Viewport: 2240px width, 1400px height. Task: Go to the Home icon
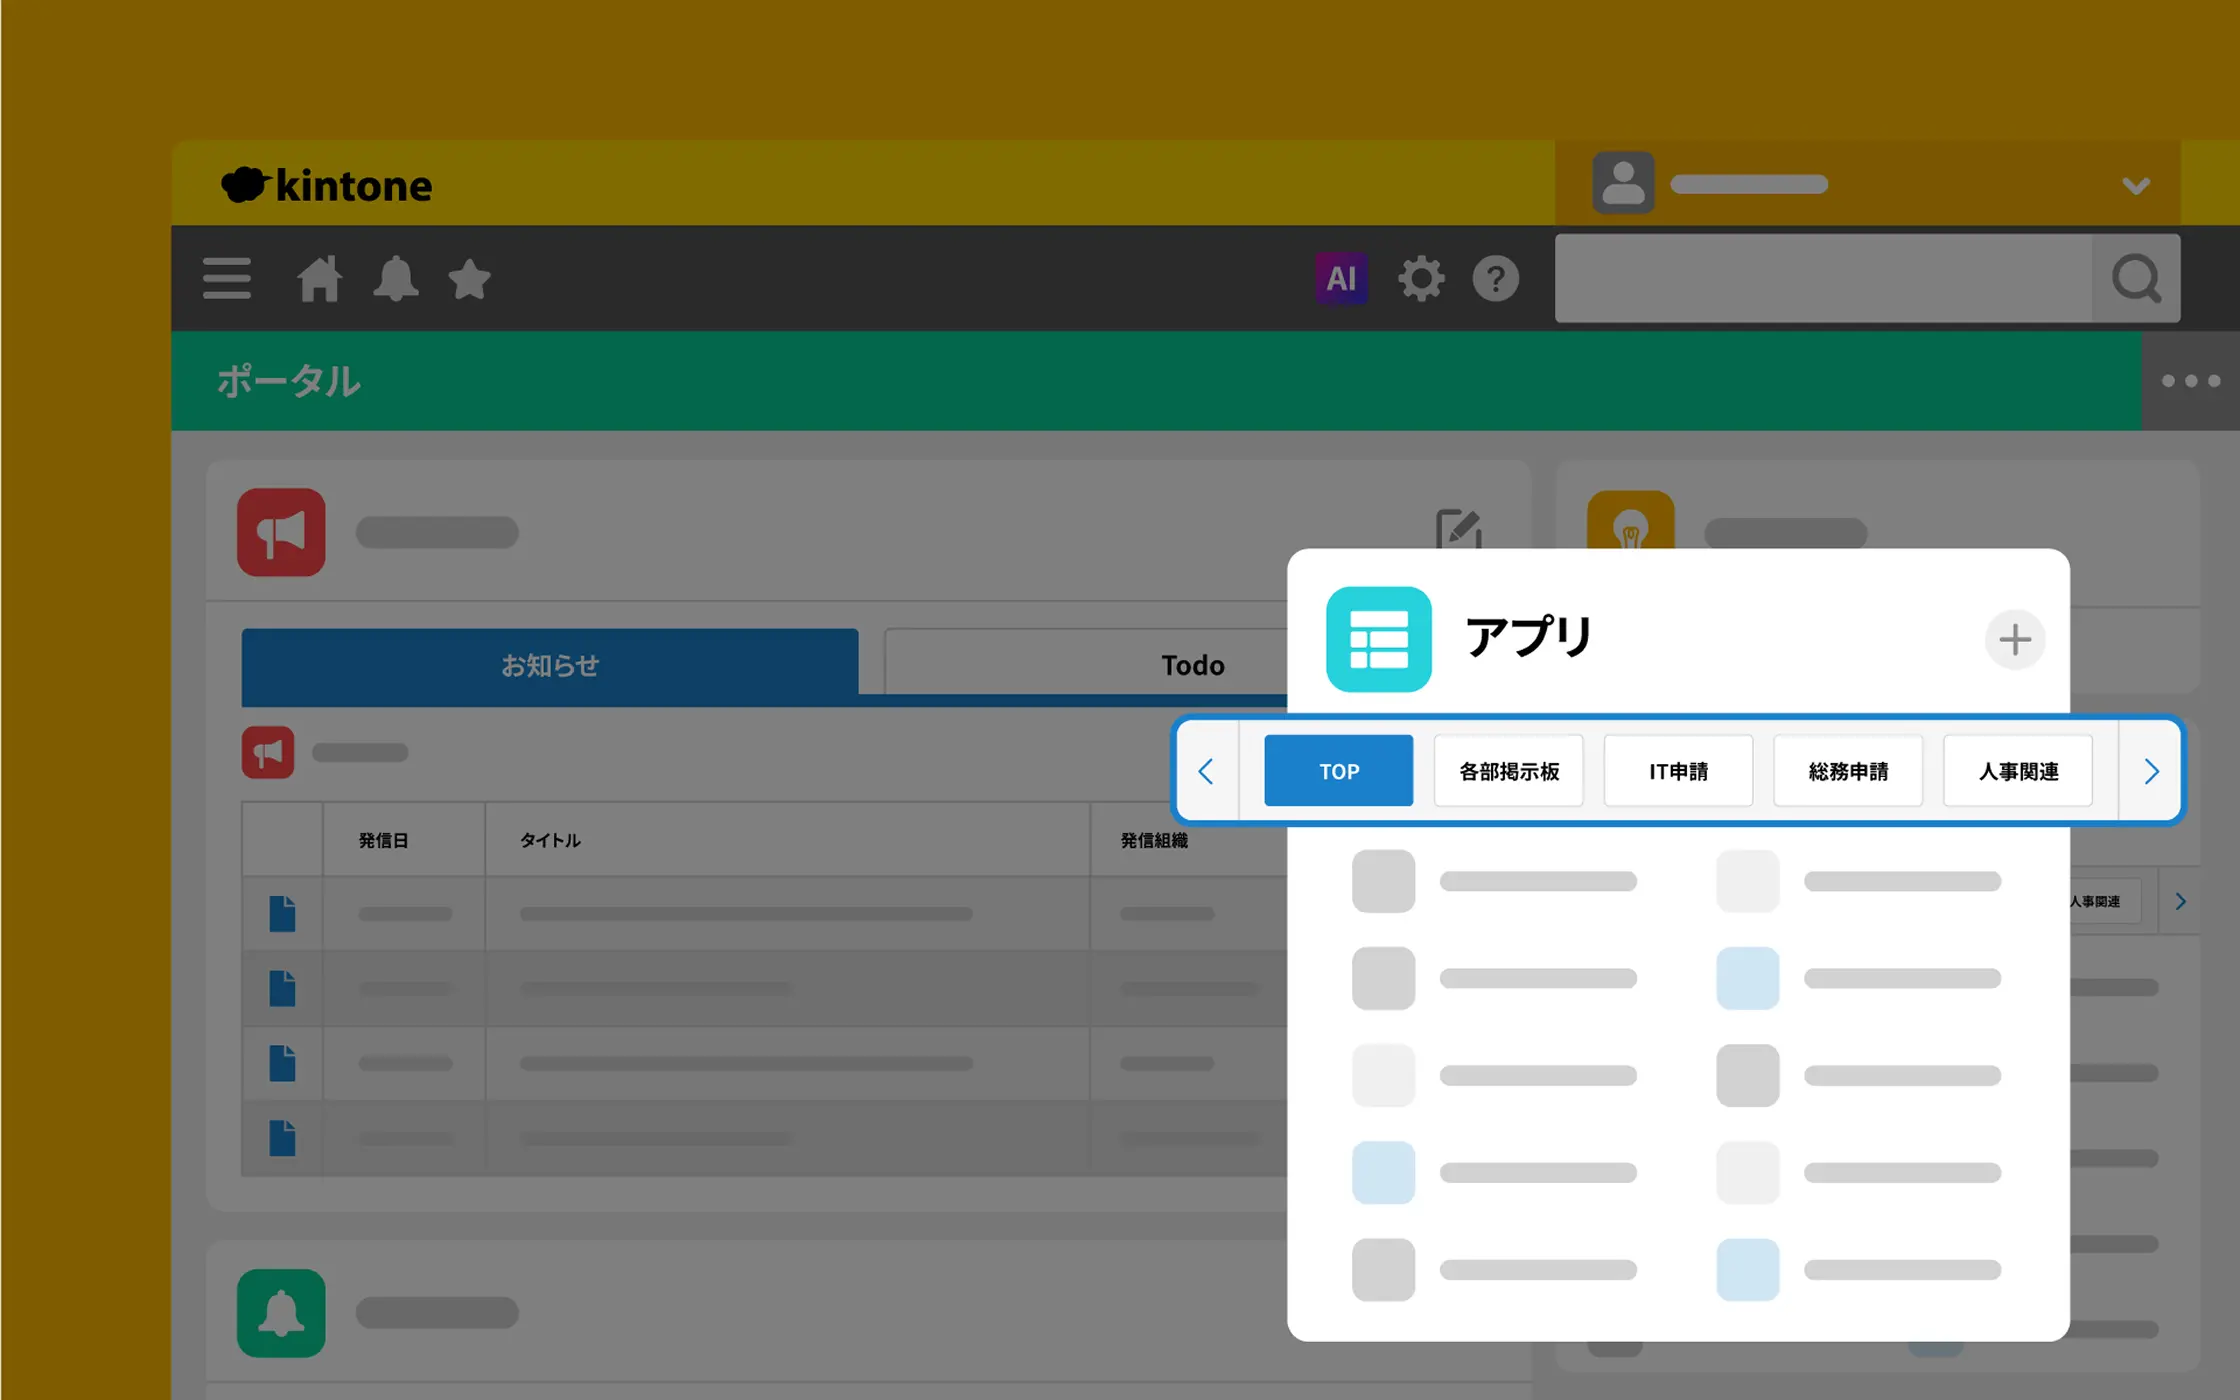click(x=319, y=278)
